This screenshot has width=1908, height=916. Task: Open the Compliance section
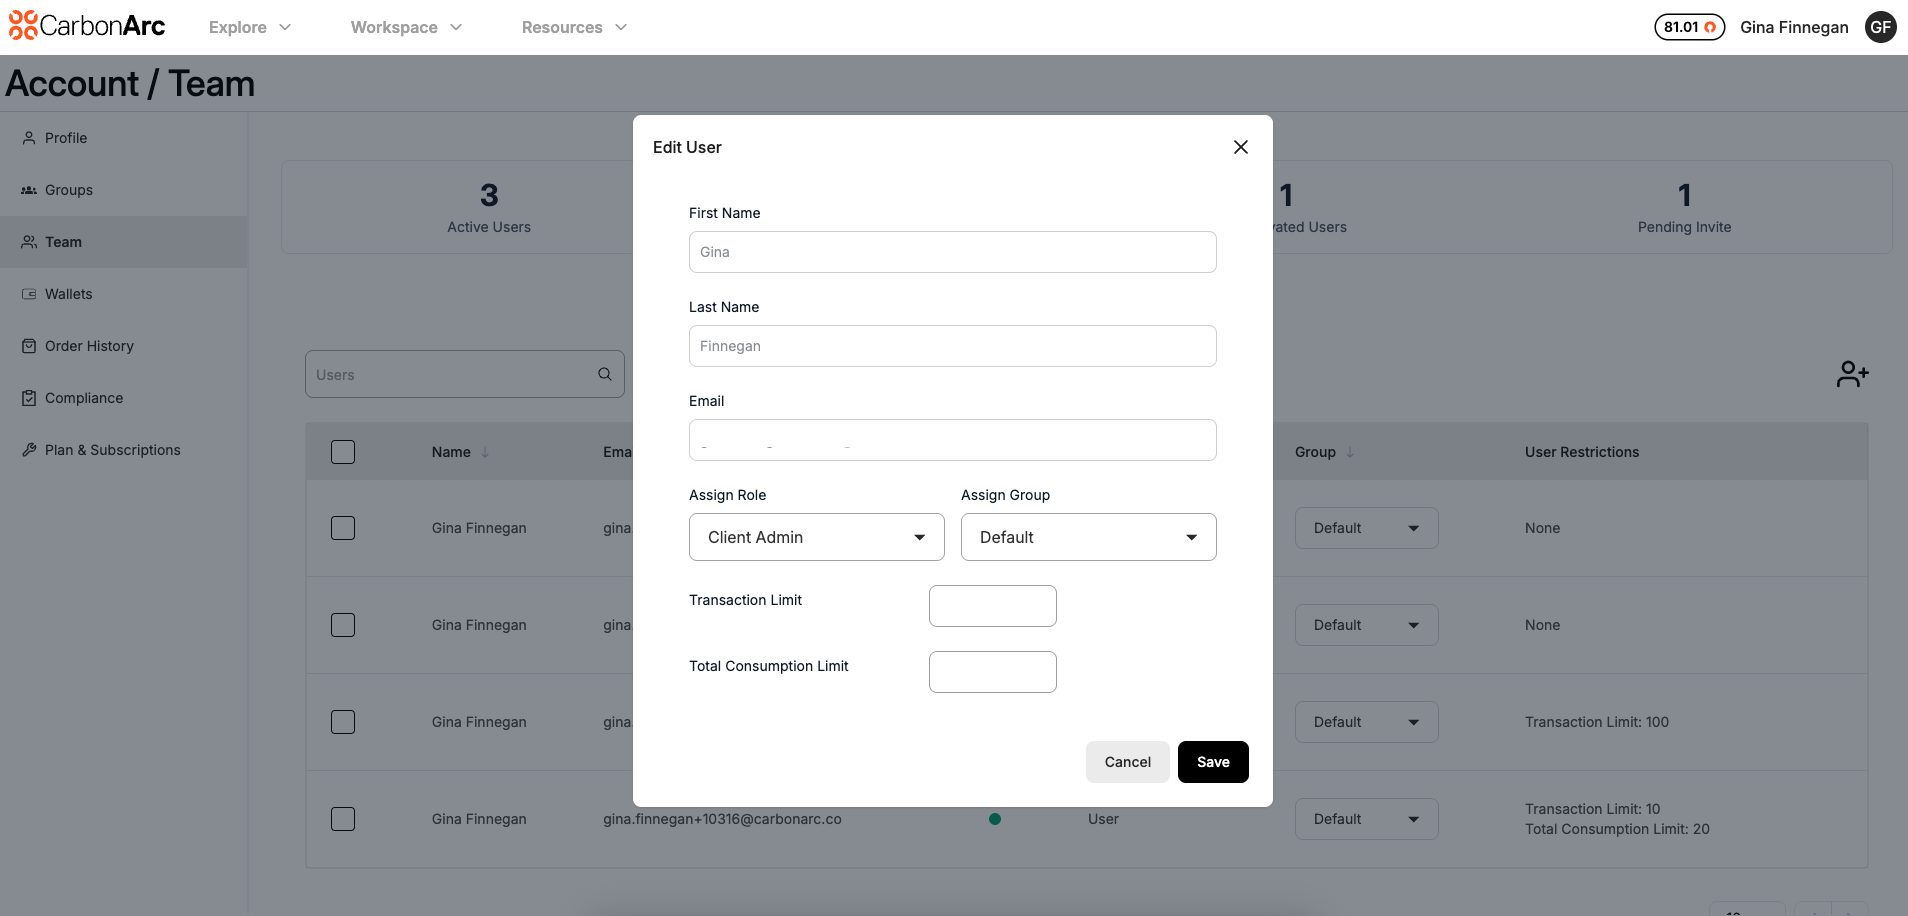click(x=83, y=397)
